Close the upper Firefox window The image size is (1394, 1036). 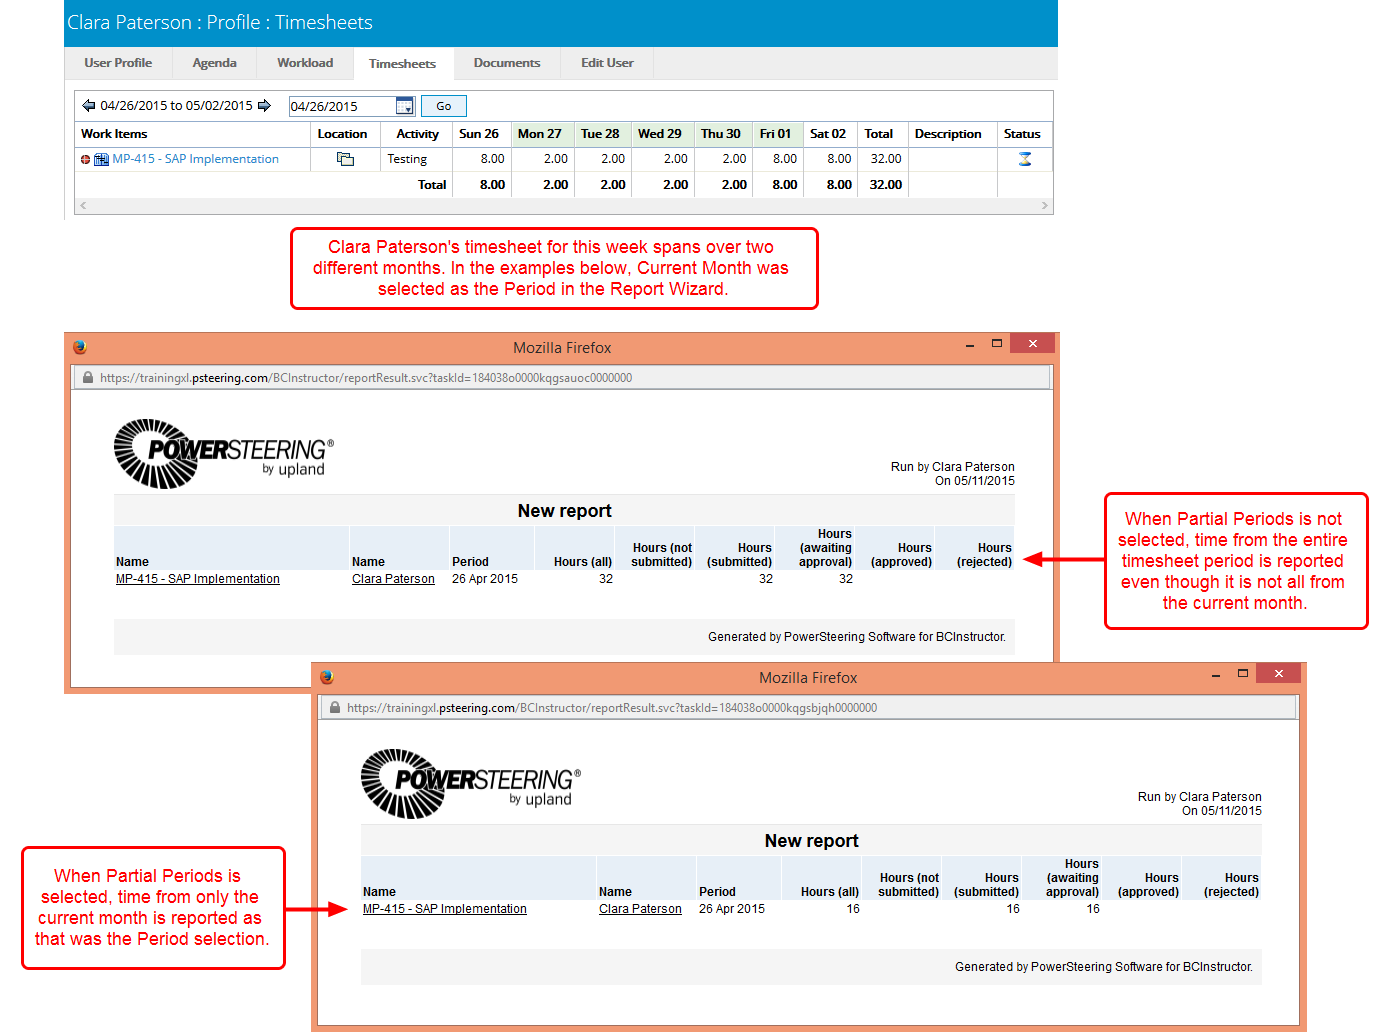pos(1032,344)
